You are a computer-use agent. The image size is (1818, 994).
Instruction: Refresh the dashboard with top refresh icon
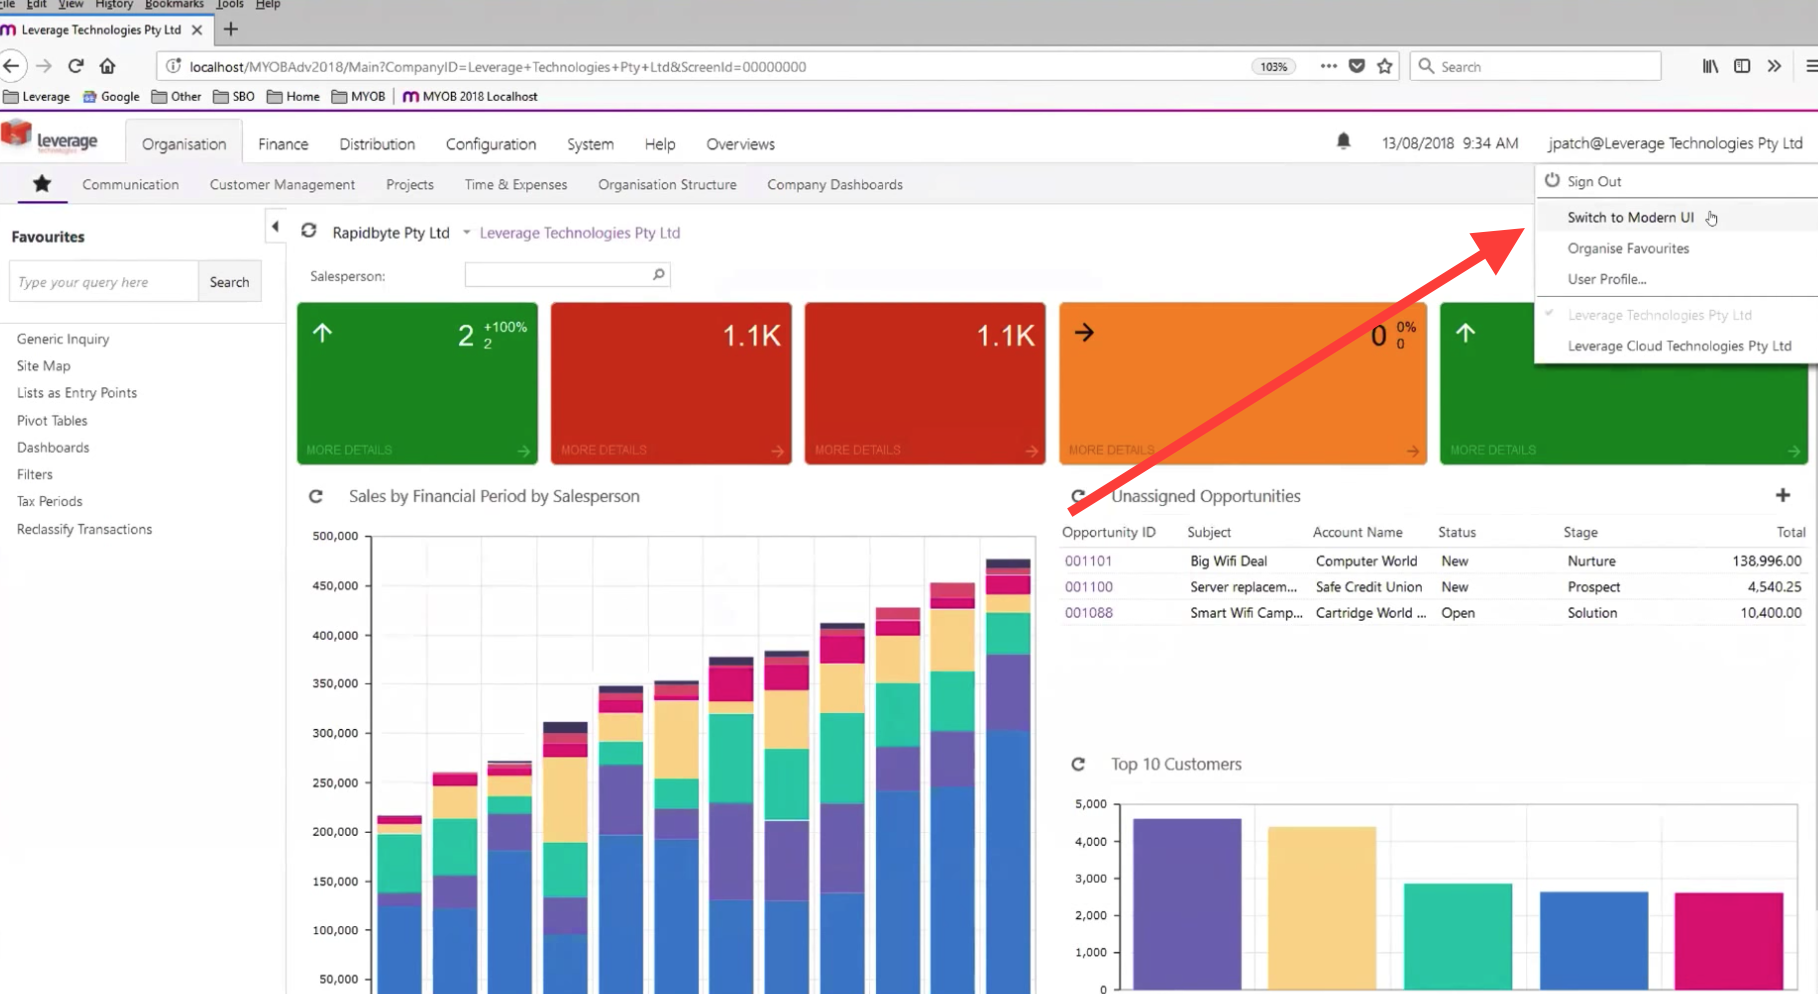coord(309,231)
